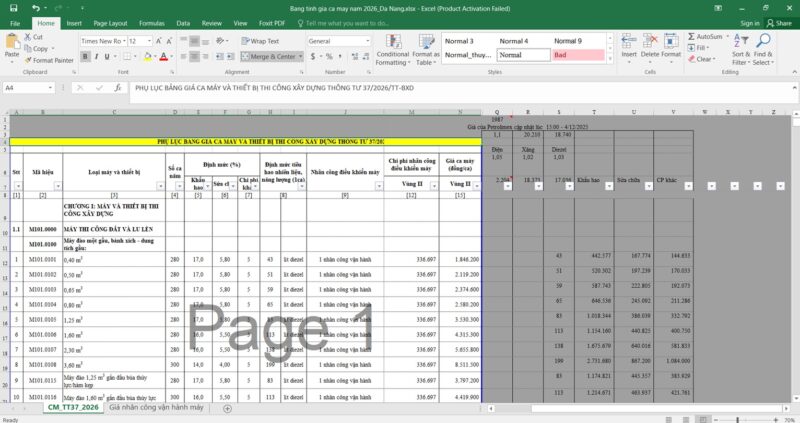Open Sort & Filter options
Viewport: 800px width, 423px height.
pyautogui.click(x=741, y=49)
